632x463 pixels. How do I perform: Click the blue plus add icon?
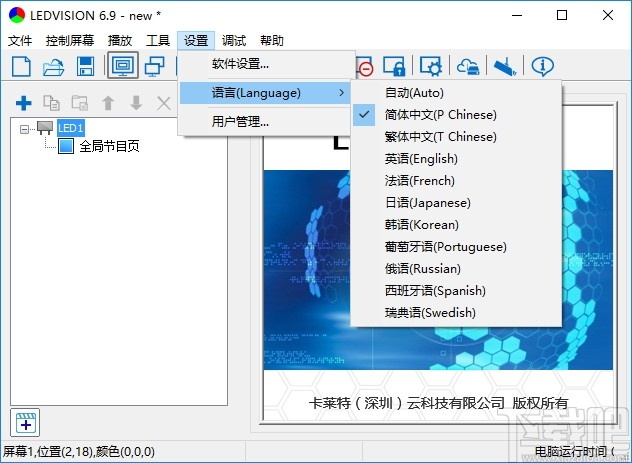pyautogui.click(x=23, y=103)
